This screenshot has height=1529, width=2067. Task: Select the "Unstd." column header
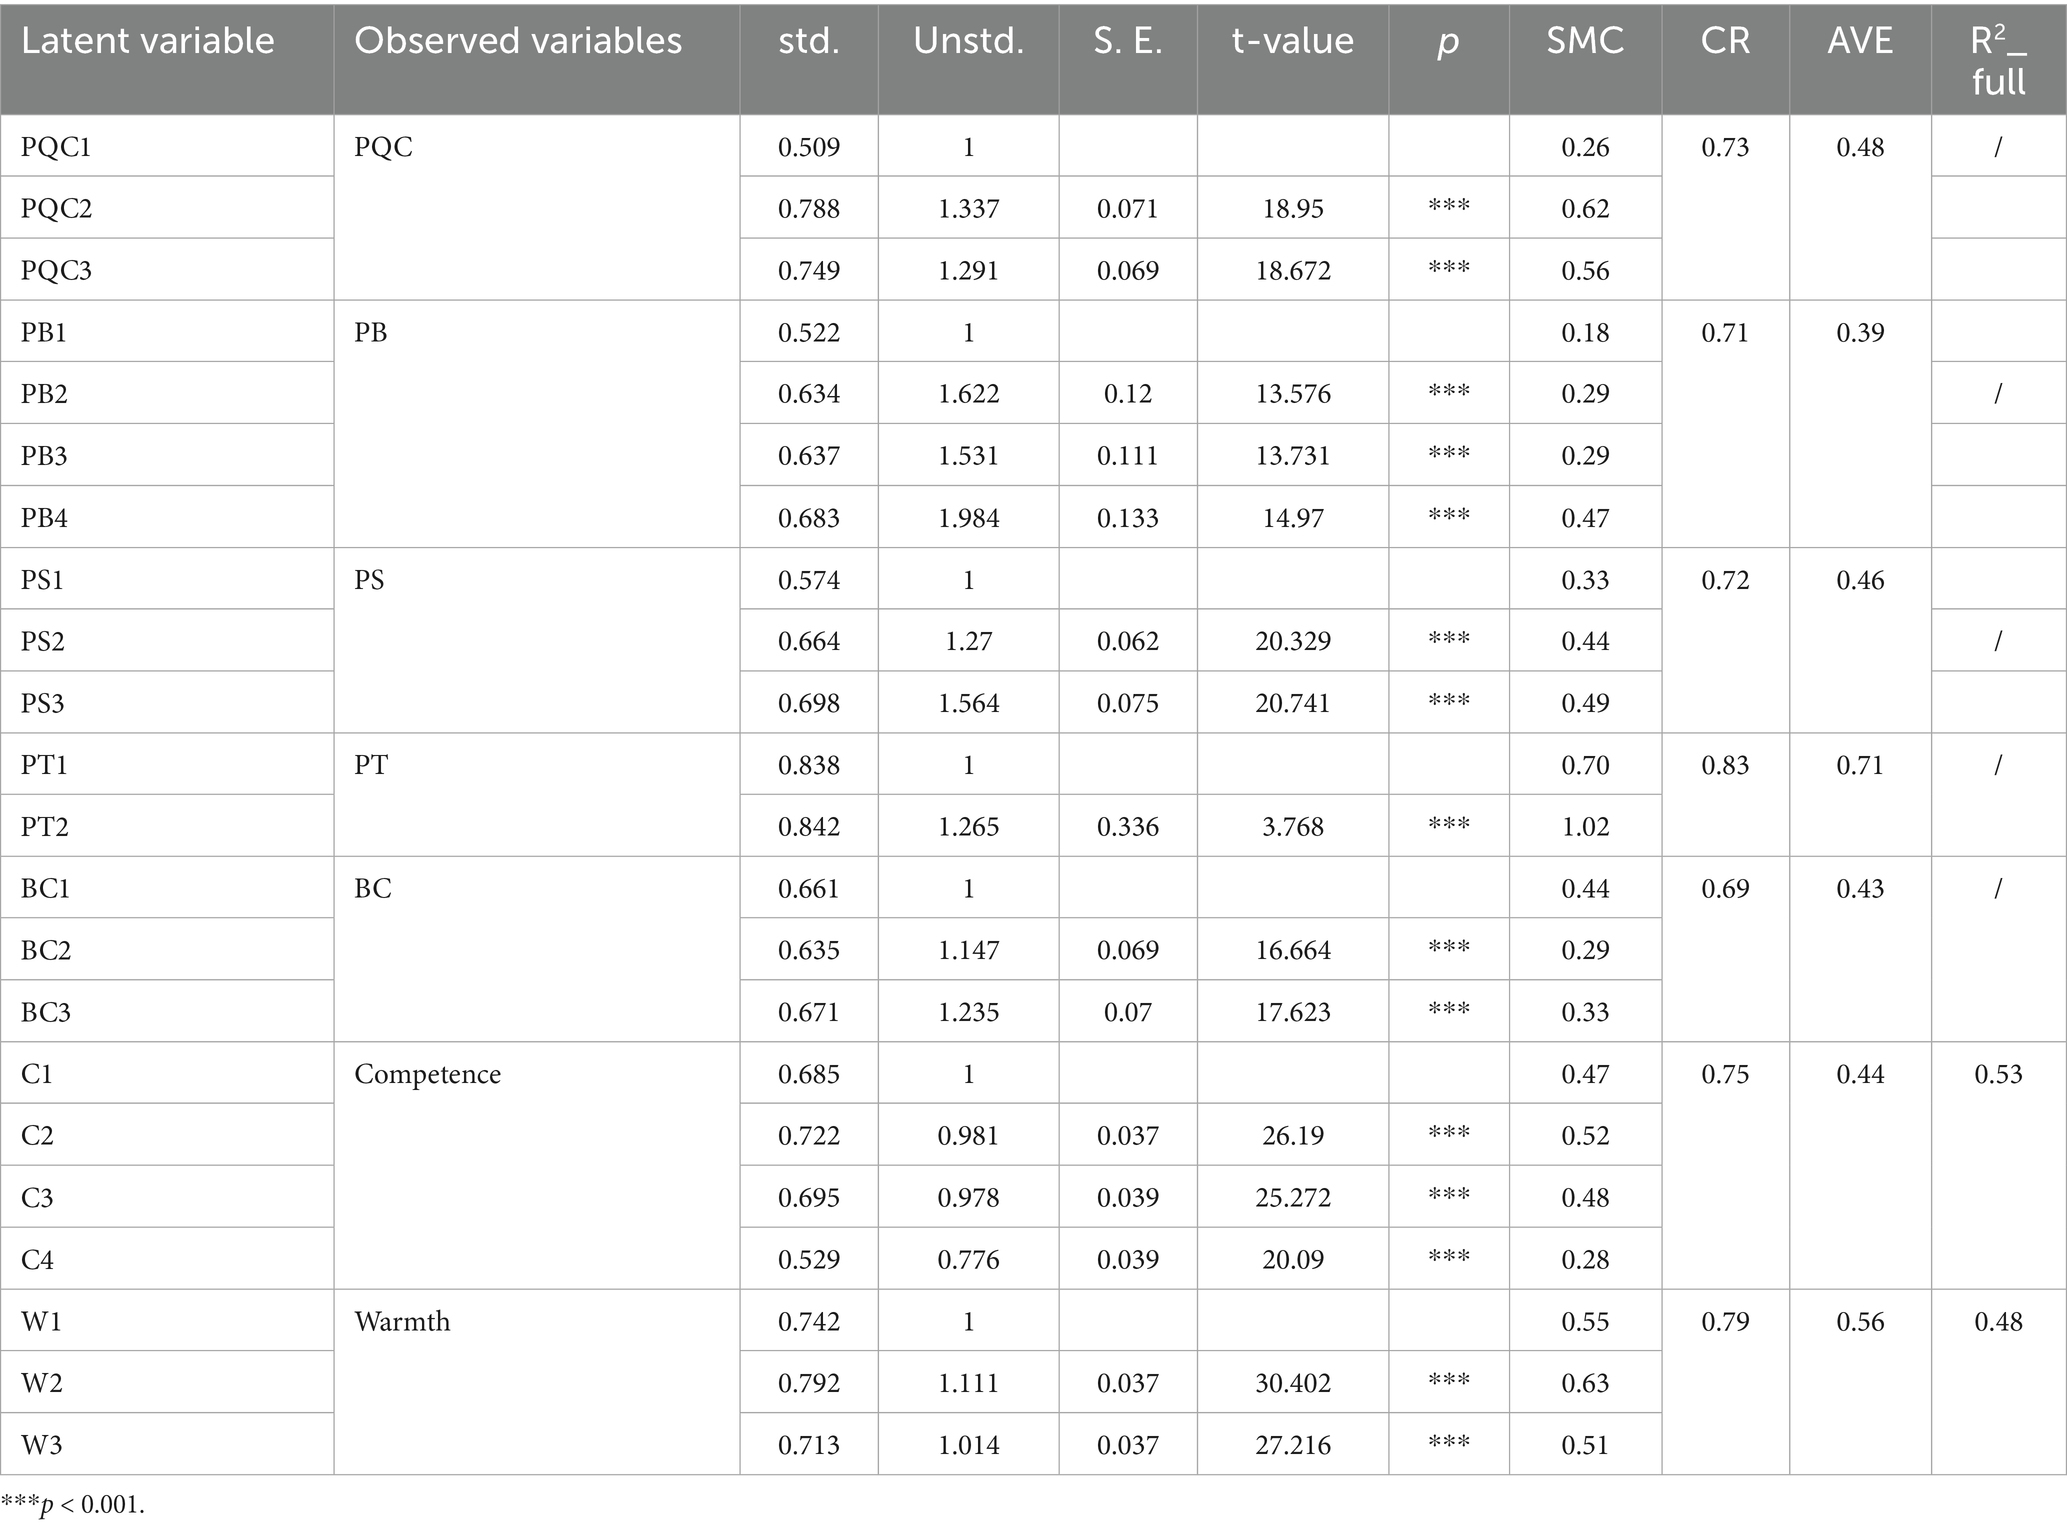pyautogui.click(x=968, y=41)
